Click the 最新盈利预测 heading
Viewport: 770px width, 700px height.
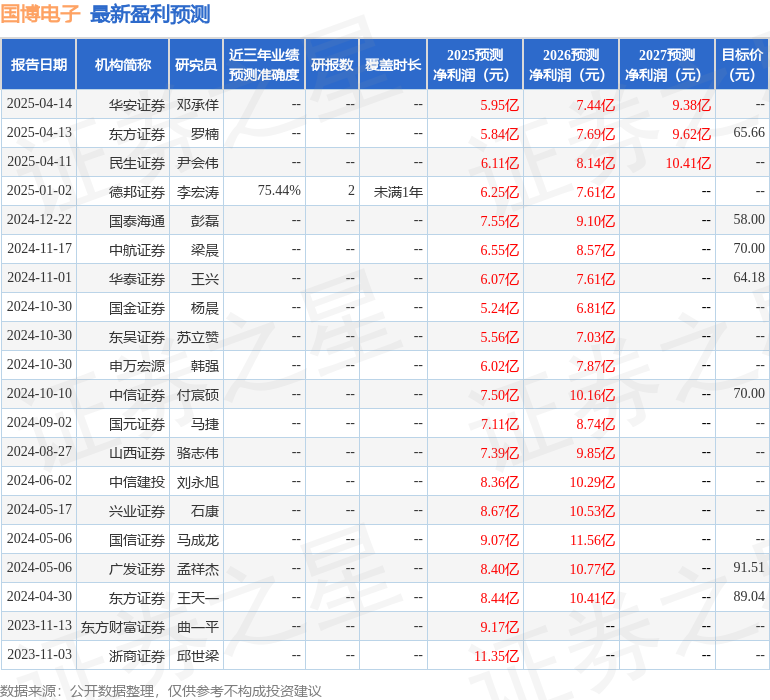coord(150,14)
